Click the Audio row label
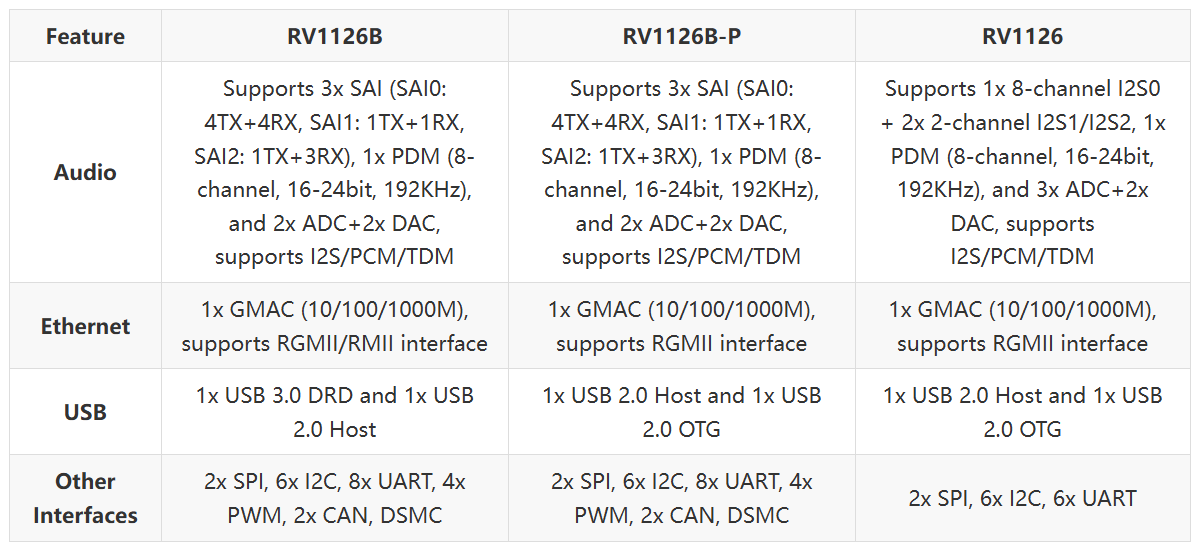The image size is (1199, 547). (85, 172)
